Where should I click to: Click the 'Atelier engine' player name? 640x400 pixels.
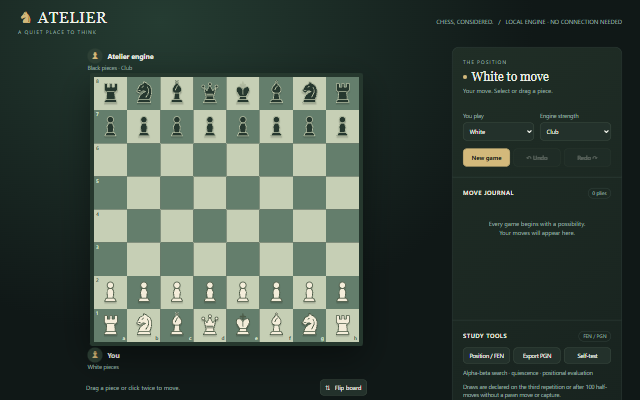point(131,56)
